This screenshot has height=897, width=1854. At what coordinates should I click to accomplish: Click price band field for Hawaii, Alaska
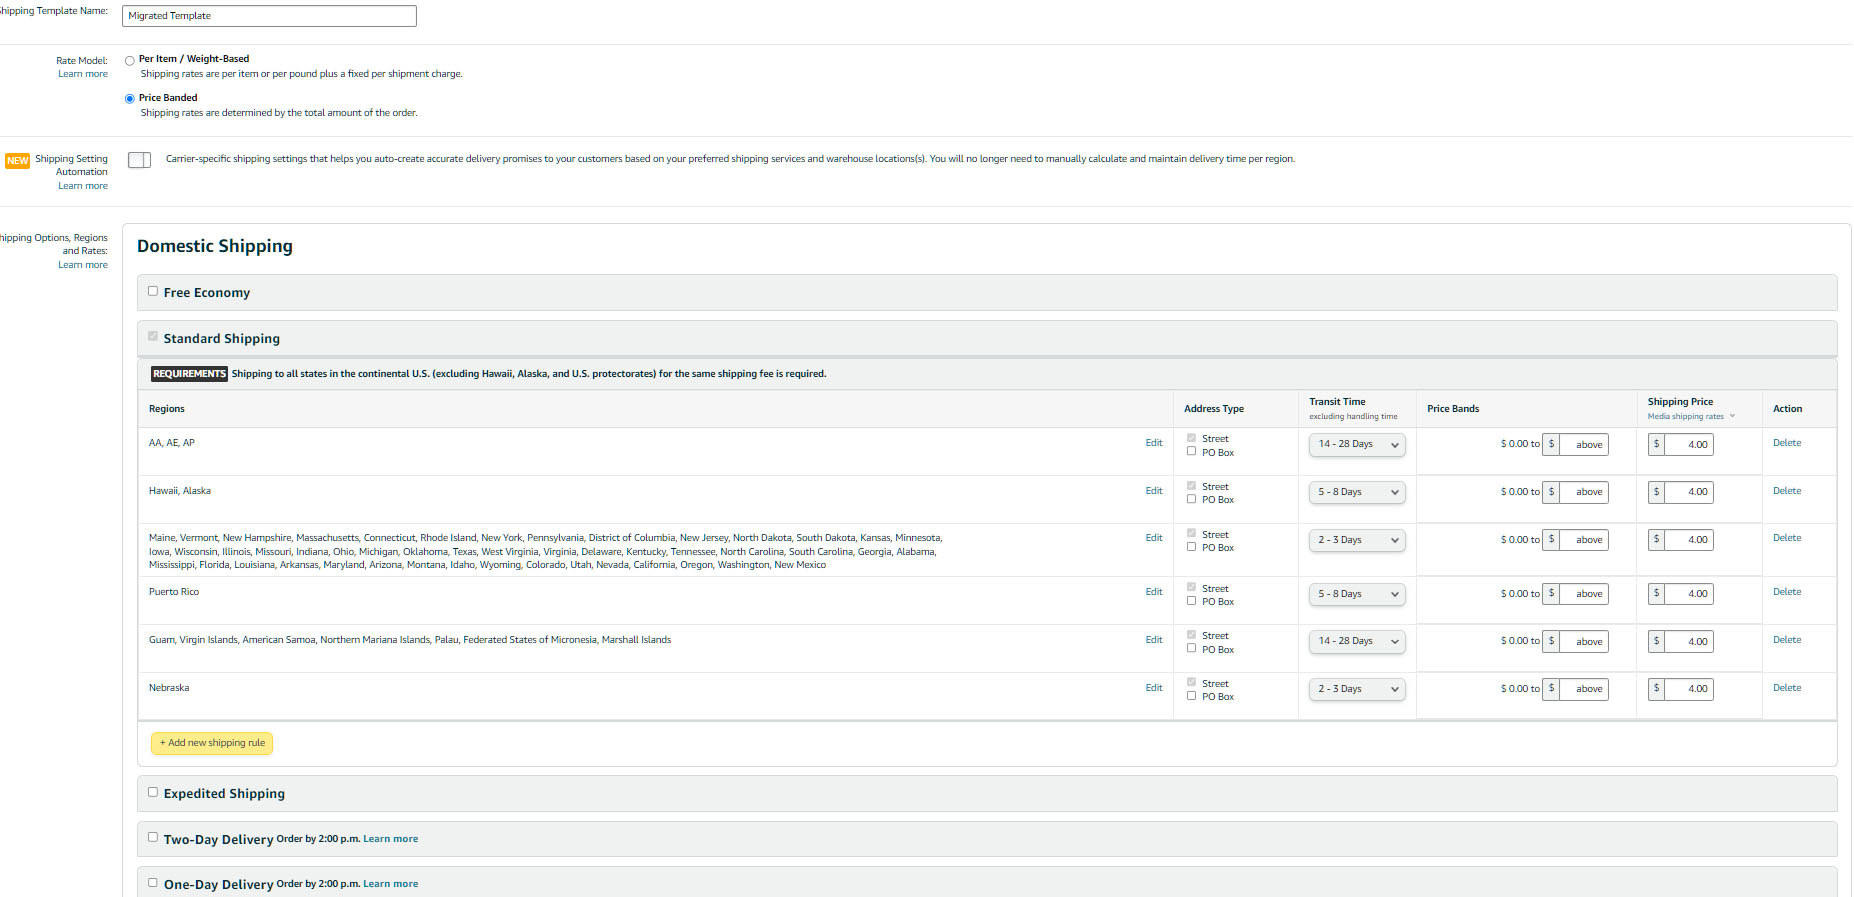pyautogui.click(x=1584, y=492)
